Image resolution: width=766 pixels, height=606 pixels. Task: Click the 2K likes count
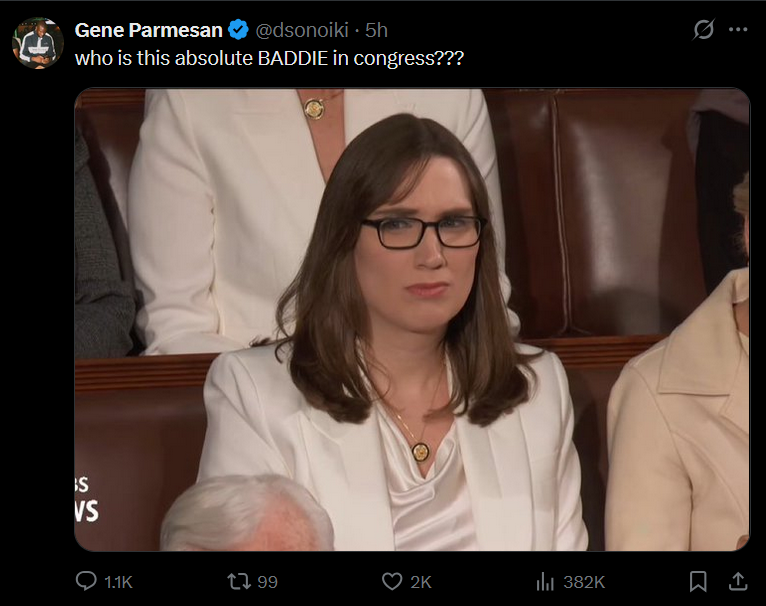421,582
